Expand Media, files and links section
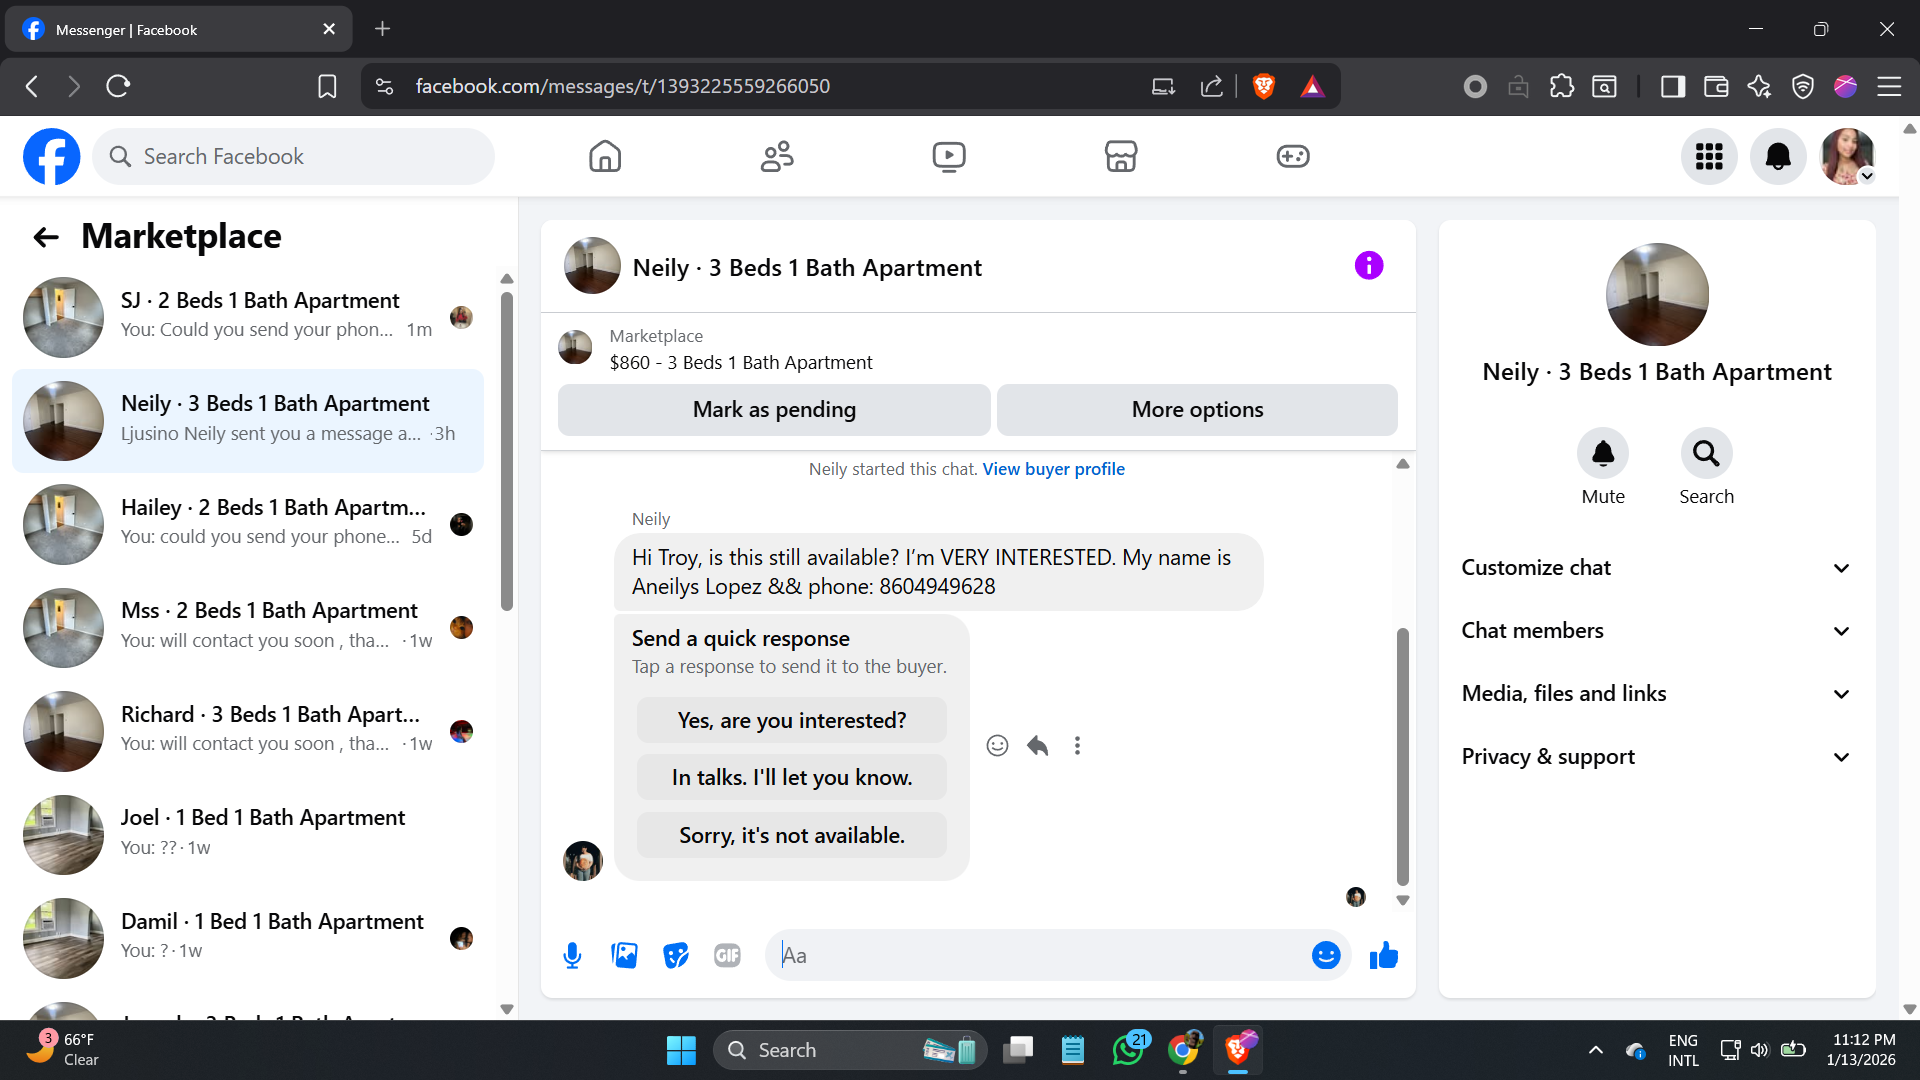This screenshot has height=1080, width=1920. 1656,694
